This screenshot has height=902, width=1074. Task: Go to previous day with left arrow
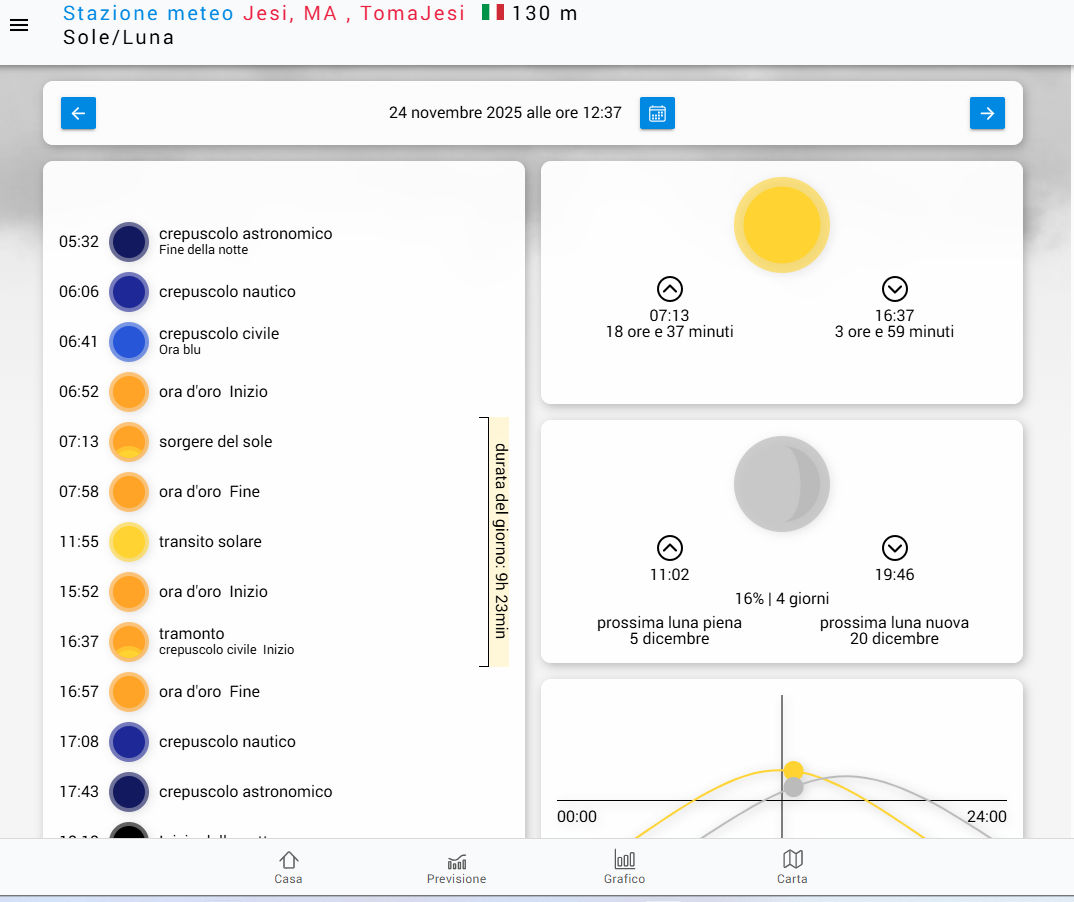coord(78,113)
